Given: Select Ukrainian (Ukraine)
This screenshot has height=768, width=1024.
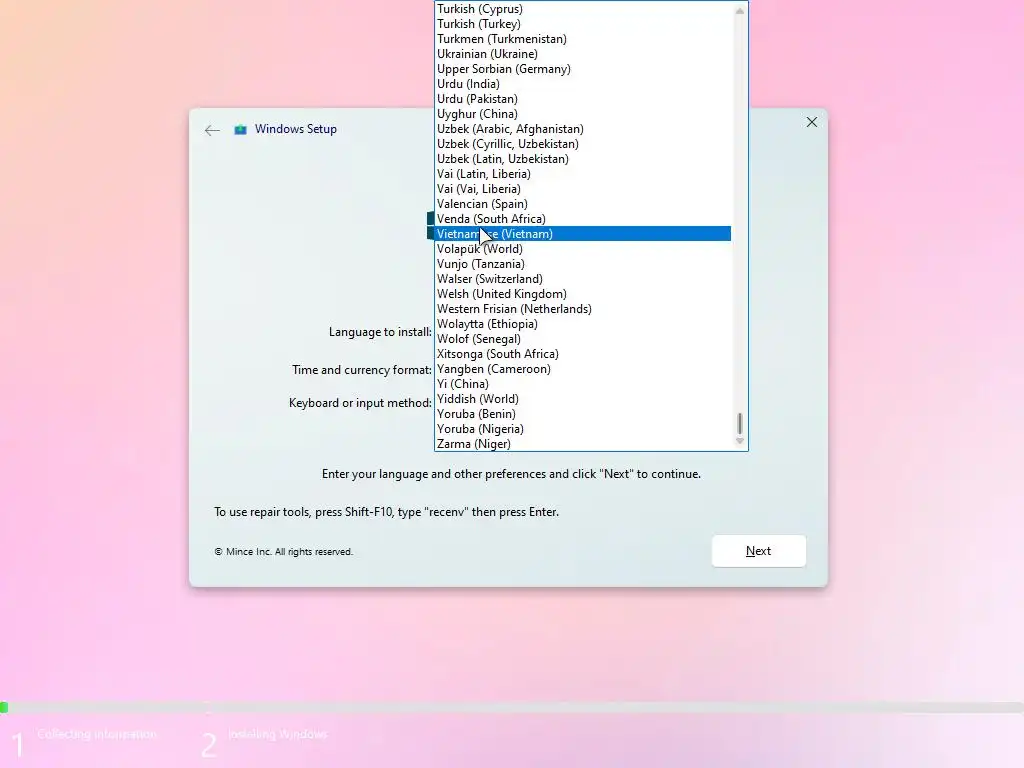Looking at the screenshot, I should coord(583,54).
